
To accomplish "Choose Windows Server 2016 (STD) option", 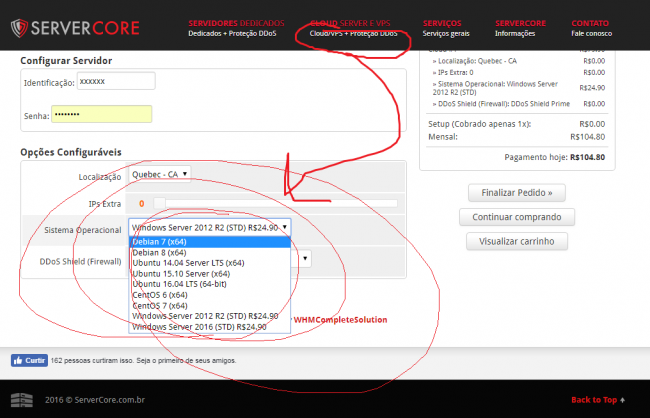I will click(210, 327).
